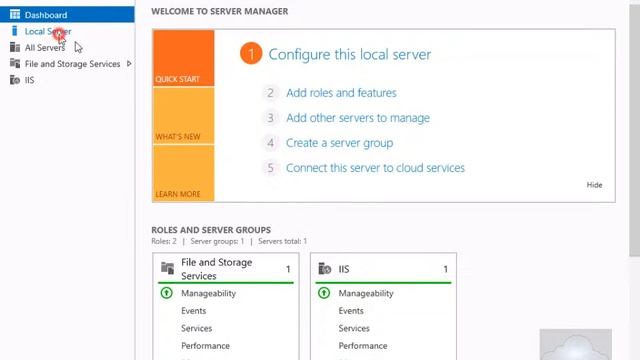This screenshot has width=640, height=360.
Task: Click step number 2 circle
Action: click(x=270, y=93)
